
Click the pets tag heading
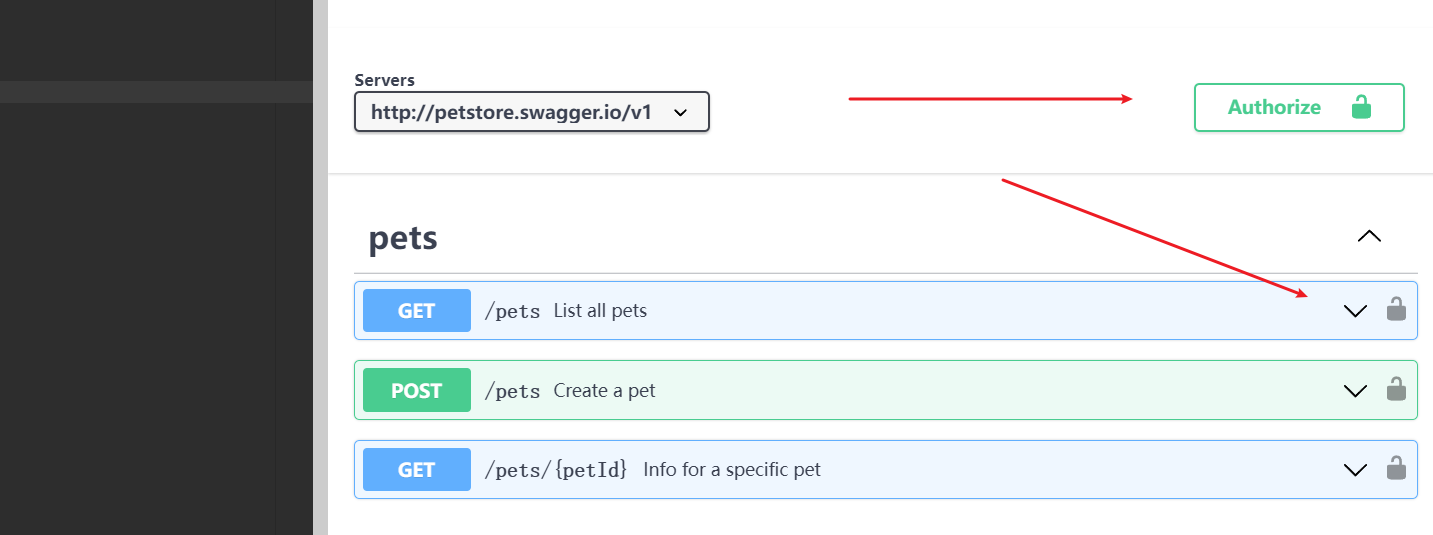point(403,238)
